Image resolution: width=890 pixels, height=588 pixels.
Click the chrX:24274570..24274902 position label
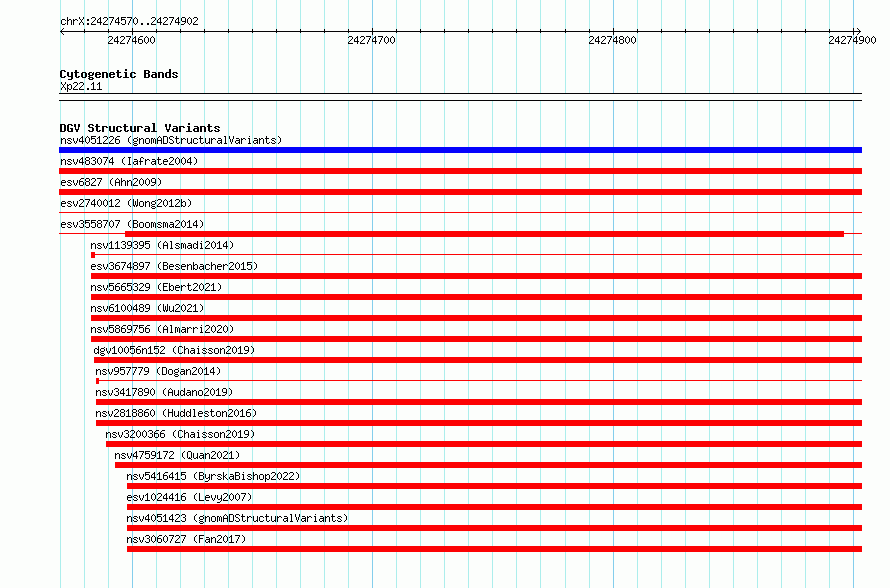click(x=129, y=21)
